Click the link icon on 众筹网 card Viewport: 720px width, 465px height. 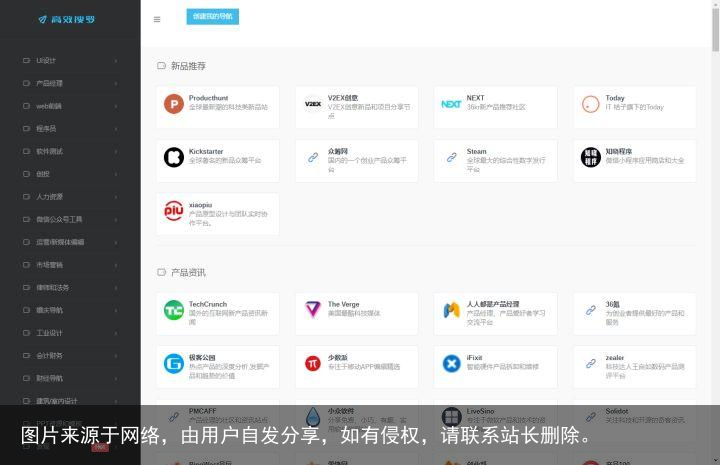click(x=313, y=157)
